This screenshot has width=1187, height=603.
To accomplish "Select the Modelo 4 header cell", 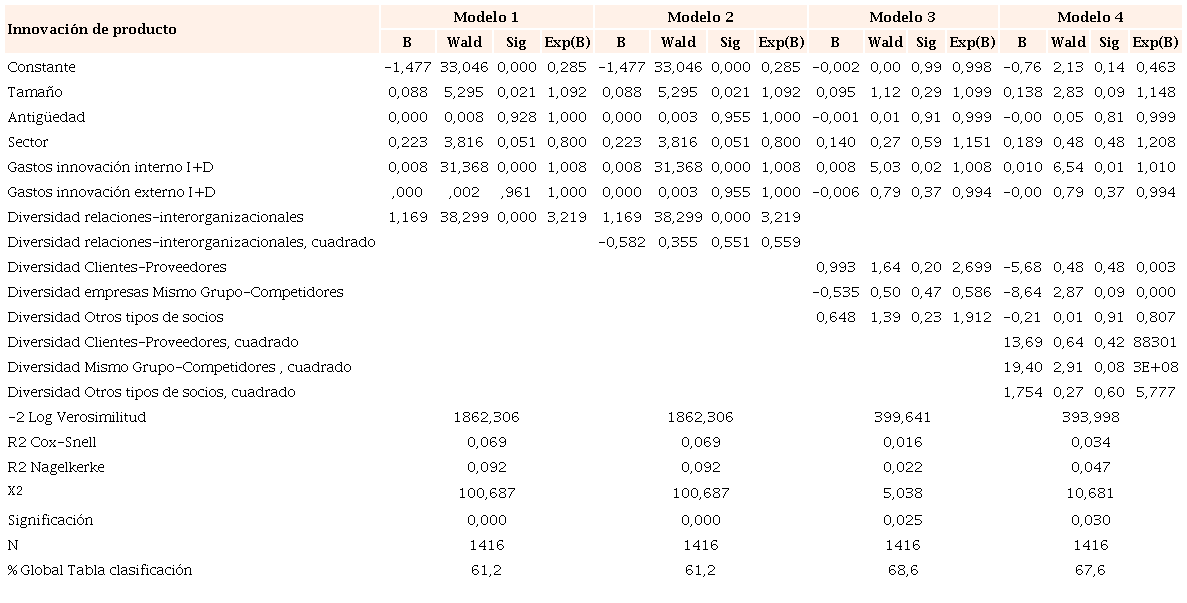I will click(x=1090, y=17).
